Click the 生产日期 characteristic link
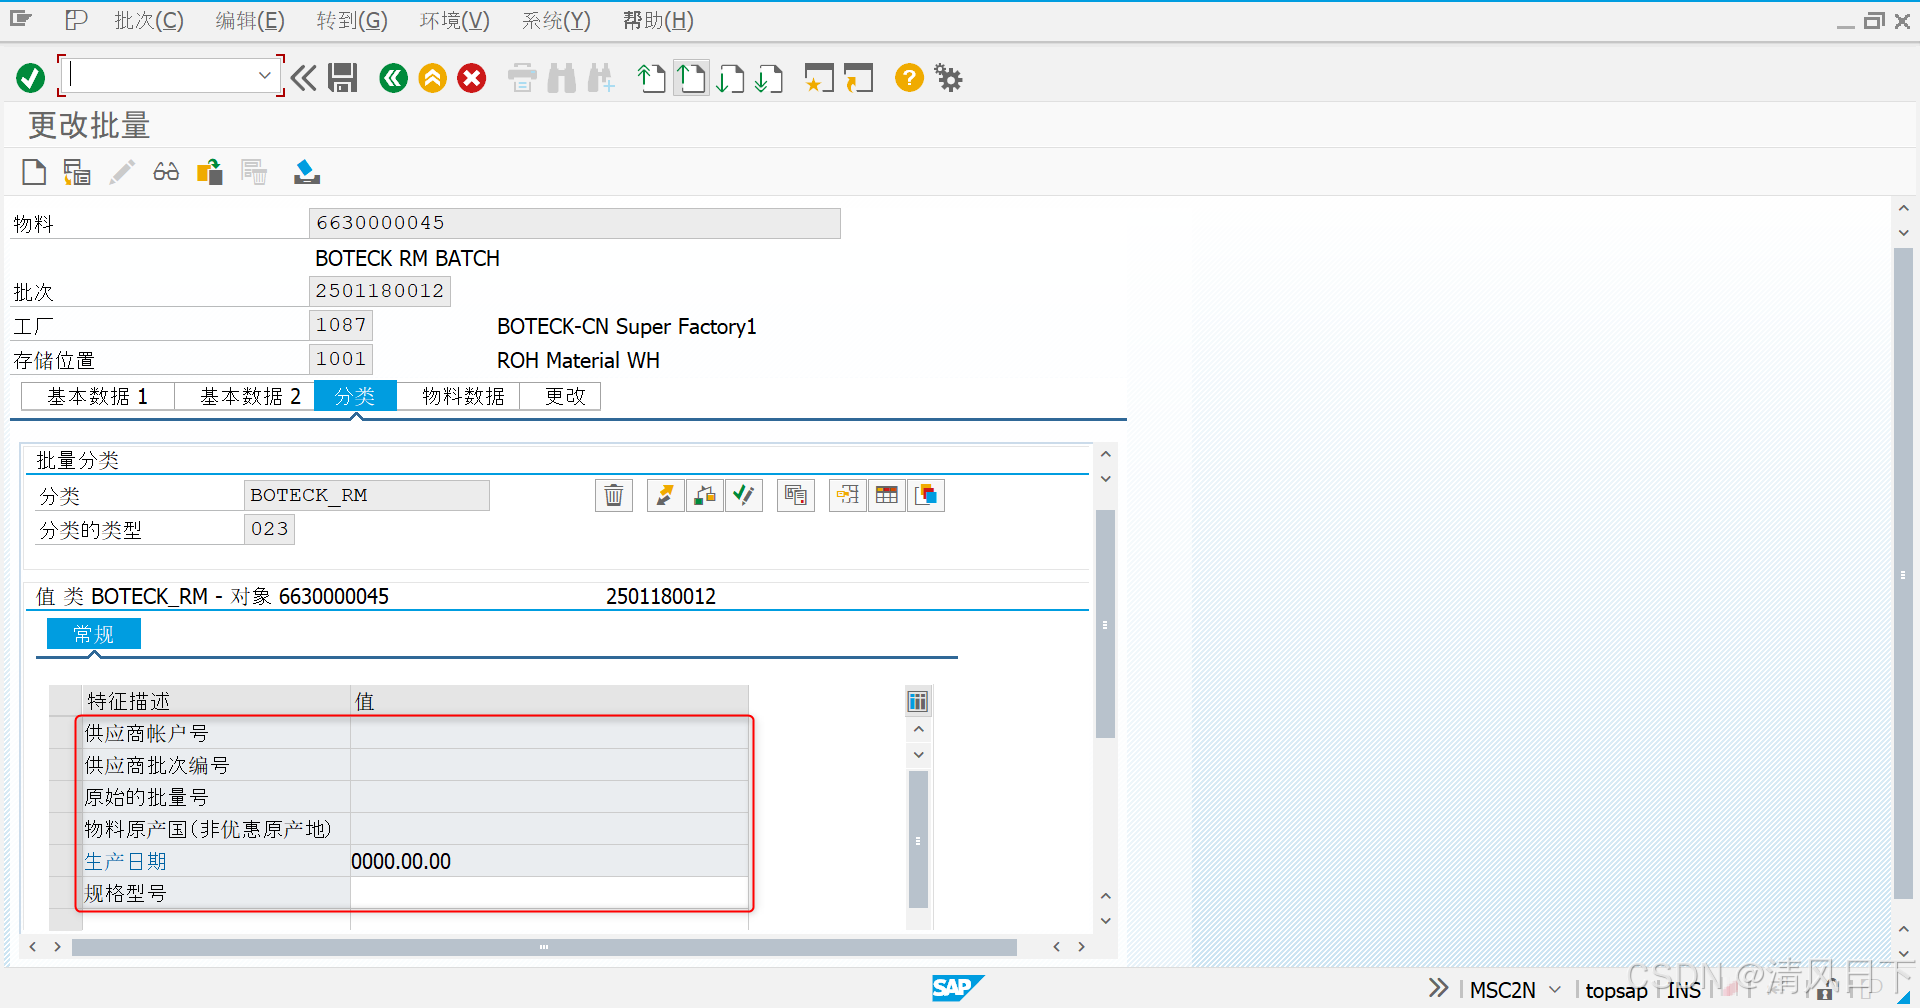Screen dimensions: 1920x1008 125,861
